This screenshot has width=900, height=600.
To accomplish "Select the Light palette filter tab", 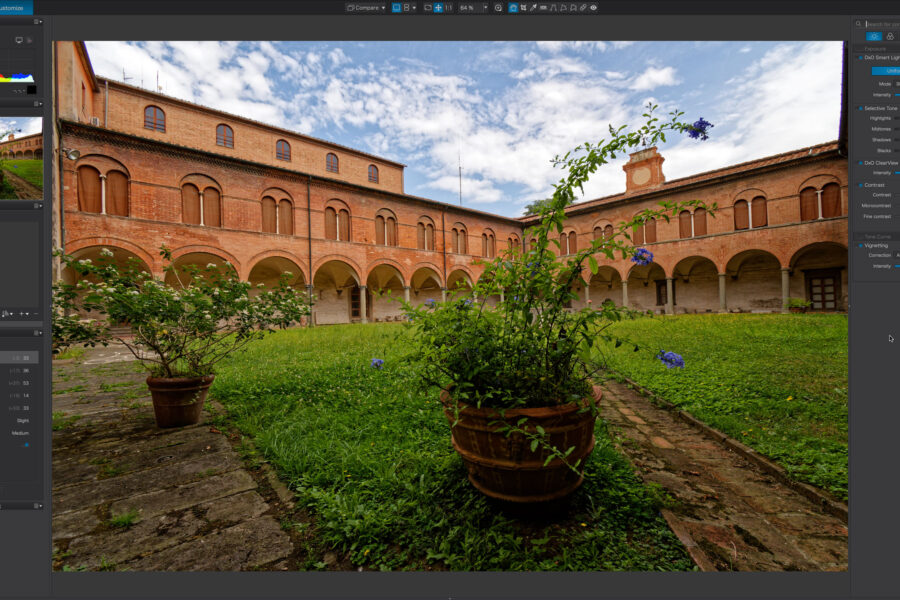I will tap(873, 36).
